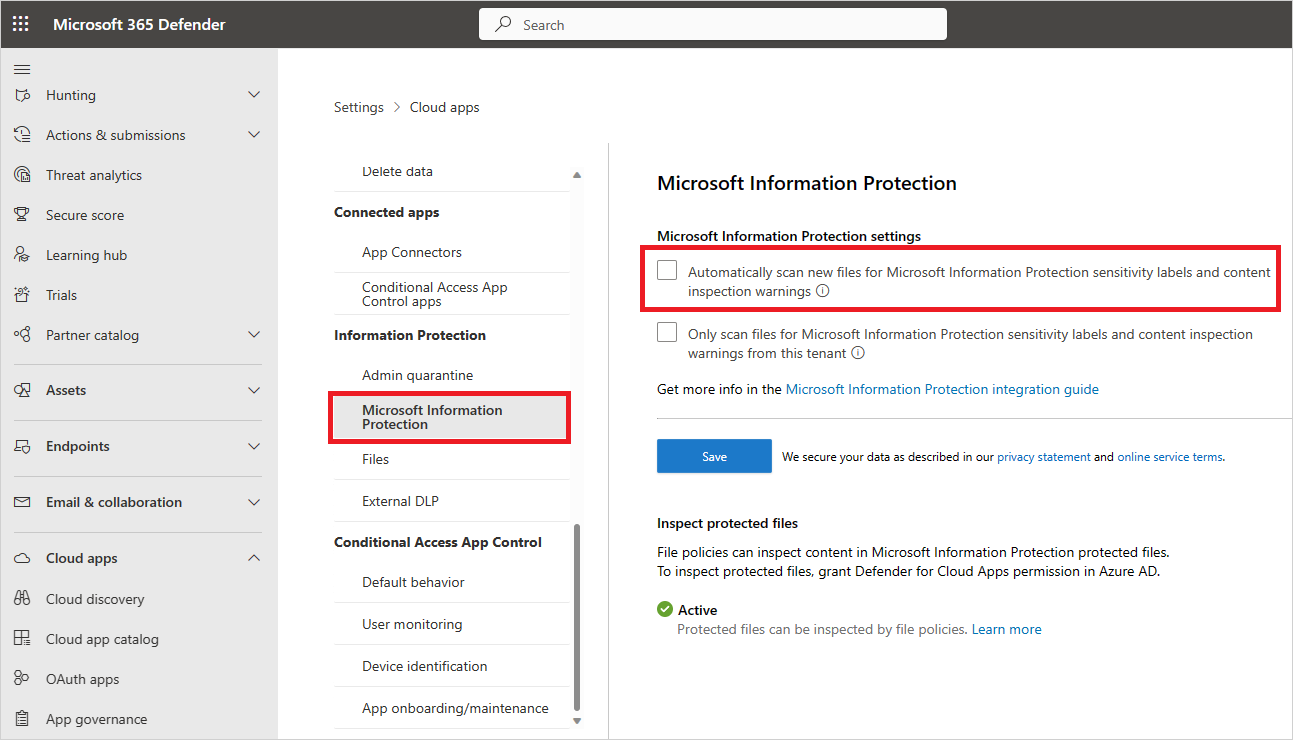The height and width of the screenshot is (740, 1293).
Task: Open the Learning hub icon
Action: click(21, 254)
